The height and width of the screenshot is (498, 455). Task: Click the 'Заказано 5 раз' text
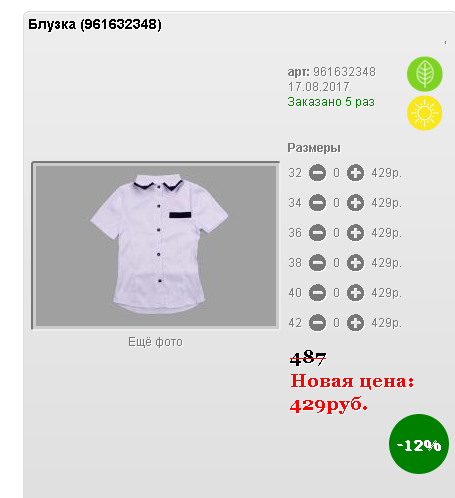click(331, 102)
